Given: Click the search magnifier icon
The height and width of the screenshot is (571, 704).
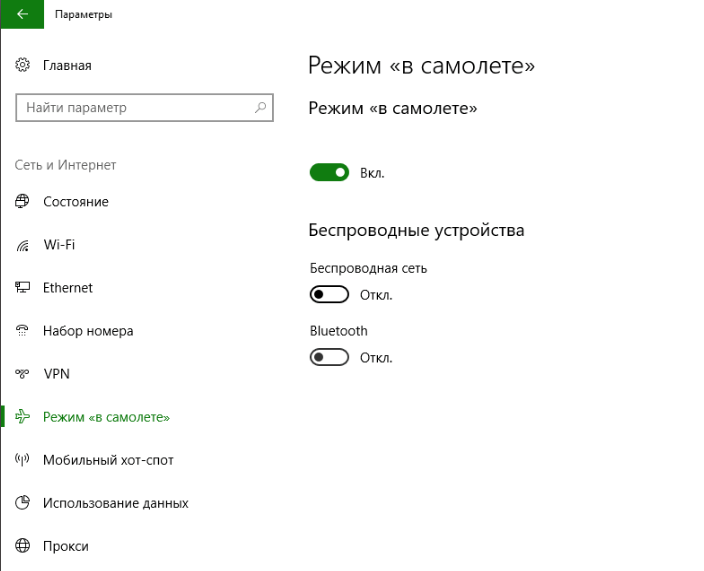Looking at the screenshot, I should [x=260, y=107].
